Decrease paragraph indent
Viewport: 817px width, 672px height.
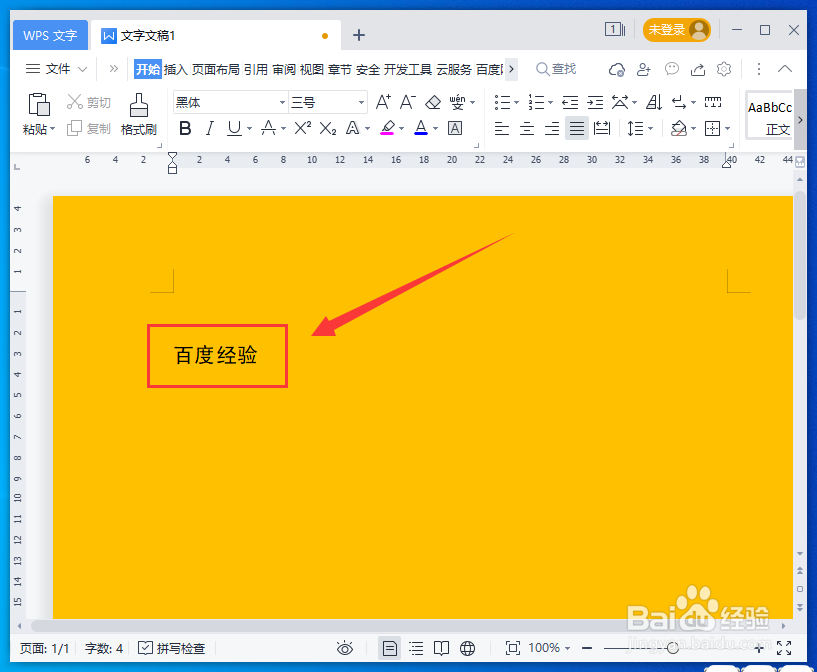click(x=570, y=103)
